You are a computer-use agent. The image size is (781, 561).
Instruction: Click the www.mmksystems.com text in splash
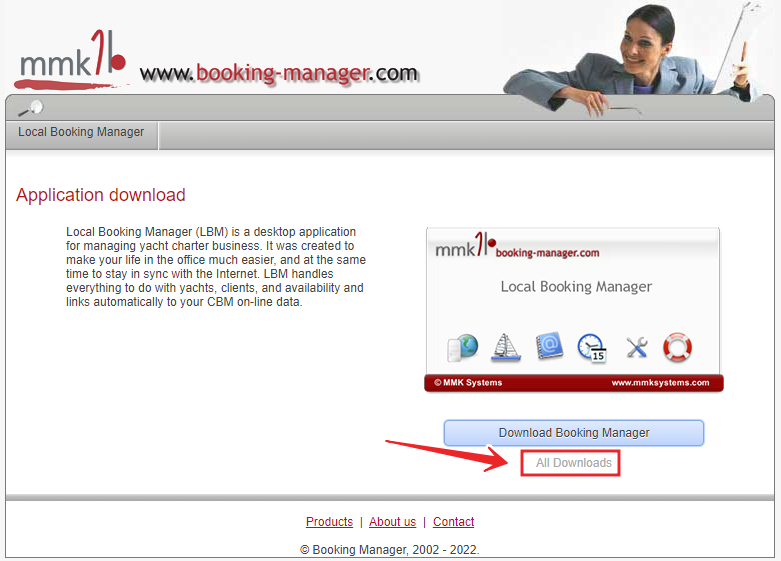click(660, 383)
